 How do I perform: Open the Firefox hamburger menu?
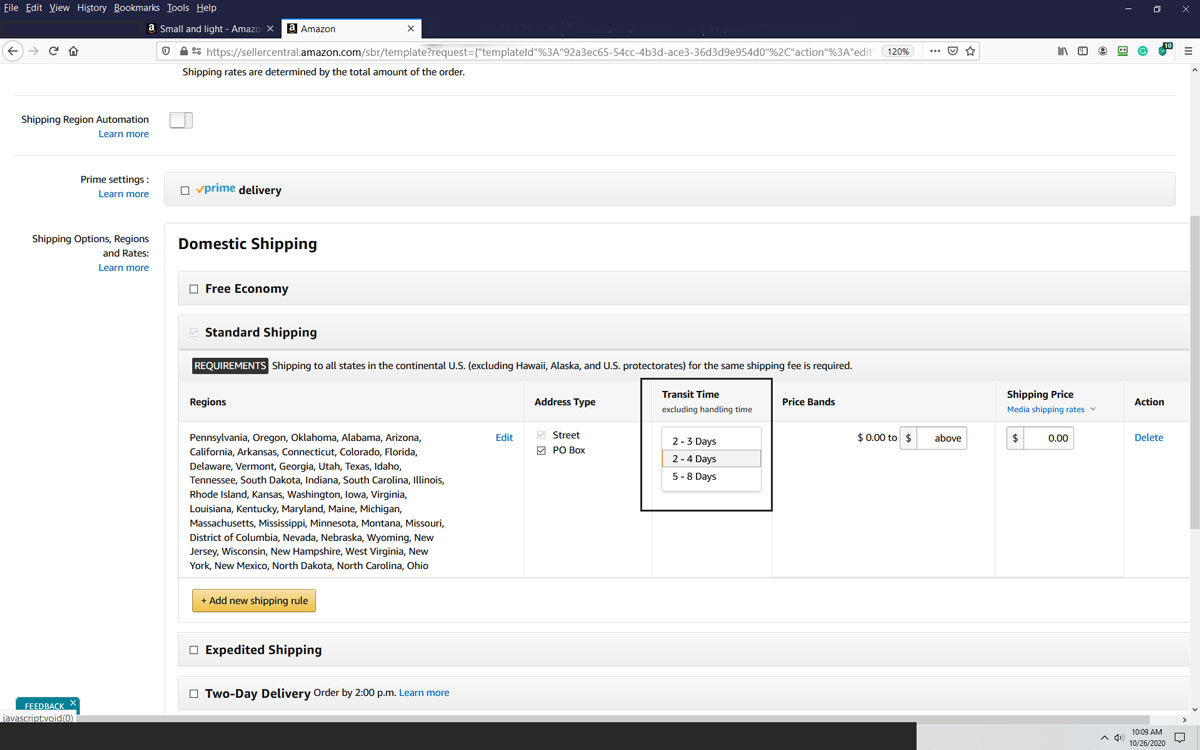[1188, 51]
